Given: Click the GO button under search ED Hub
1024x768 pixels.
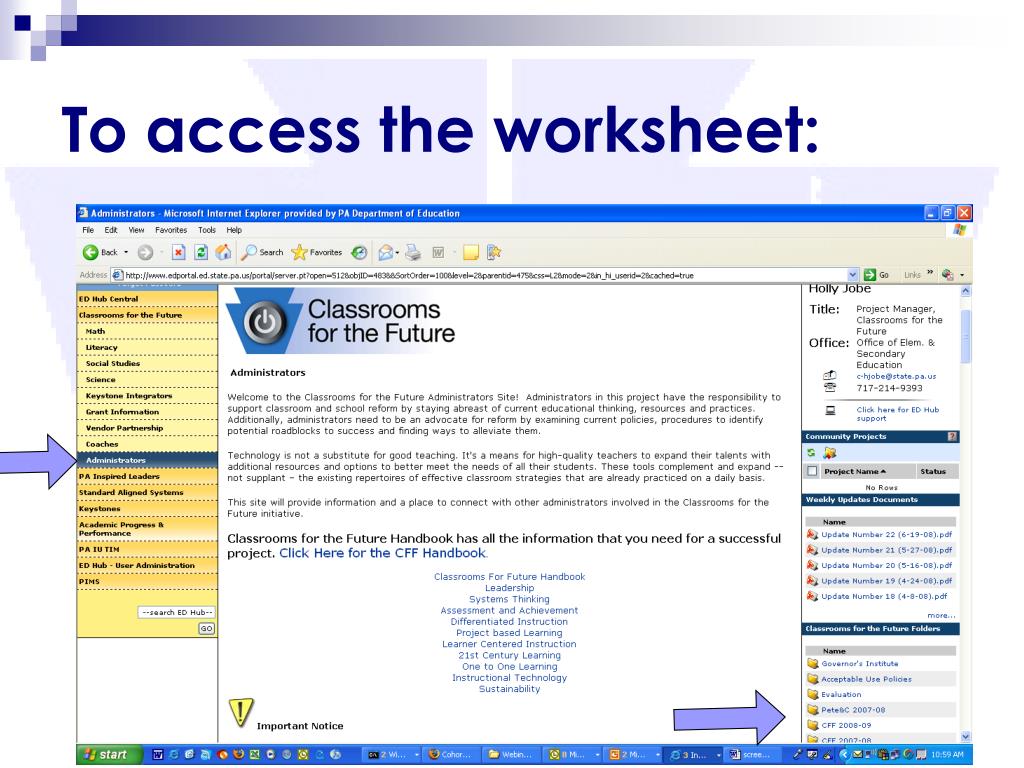Looking at the screenshot, I should click(206, 628).
